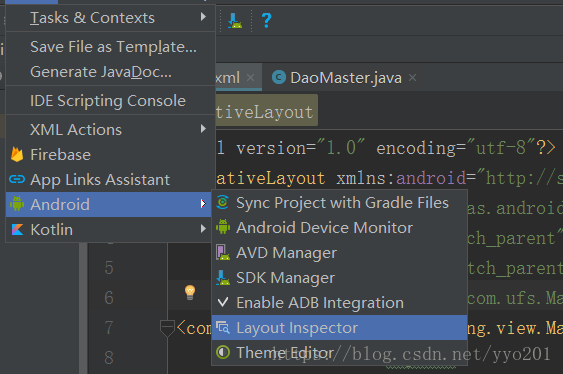Close the DaoMaster.java tab

413,77
